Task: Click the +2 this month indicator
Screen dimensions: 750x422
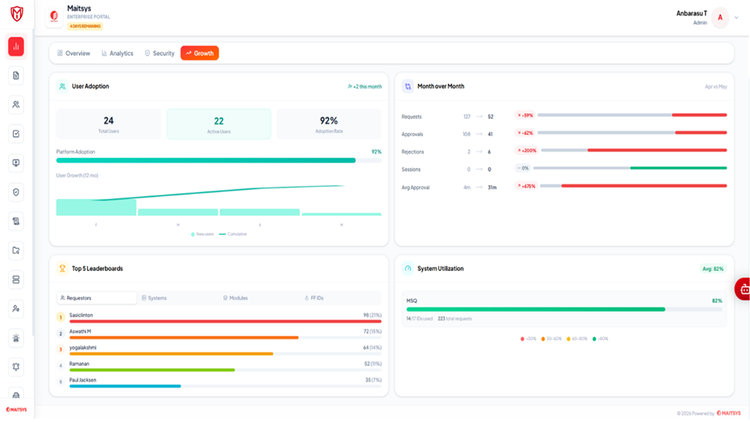Action: [364, 87]
